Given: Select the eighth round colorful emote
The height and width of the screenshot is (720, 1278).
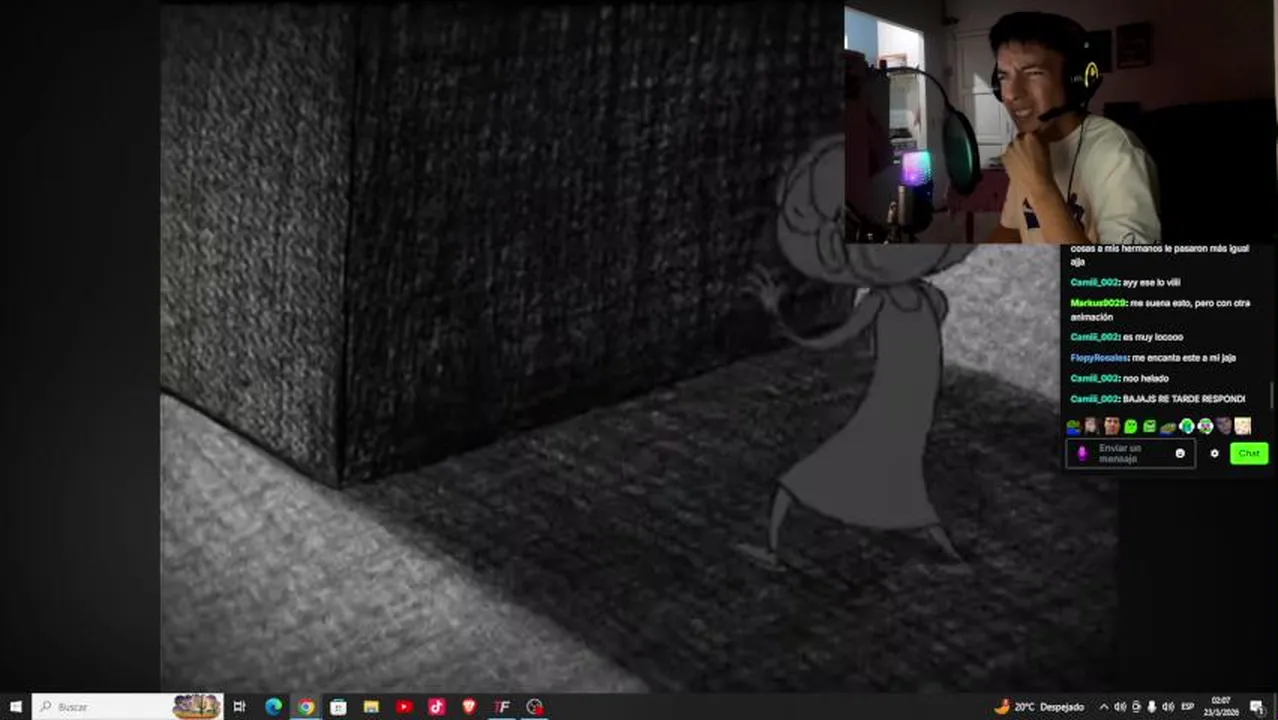Looking at the screenshot, I should (x=1205, y=426).
